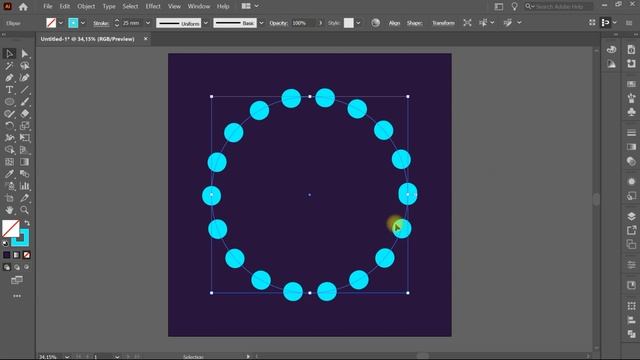Select the Blend tool

(x=24, y=174)
